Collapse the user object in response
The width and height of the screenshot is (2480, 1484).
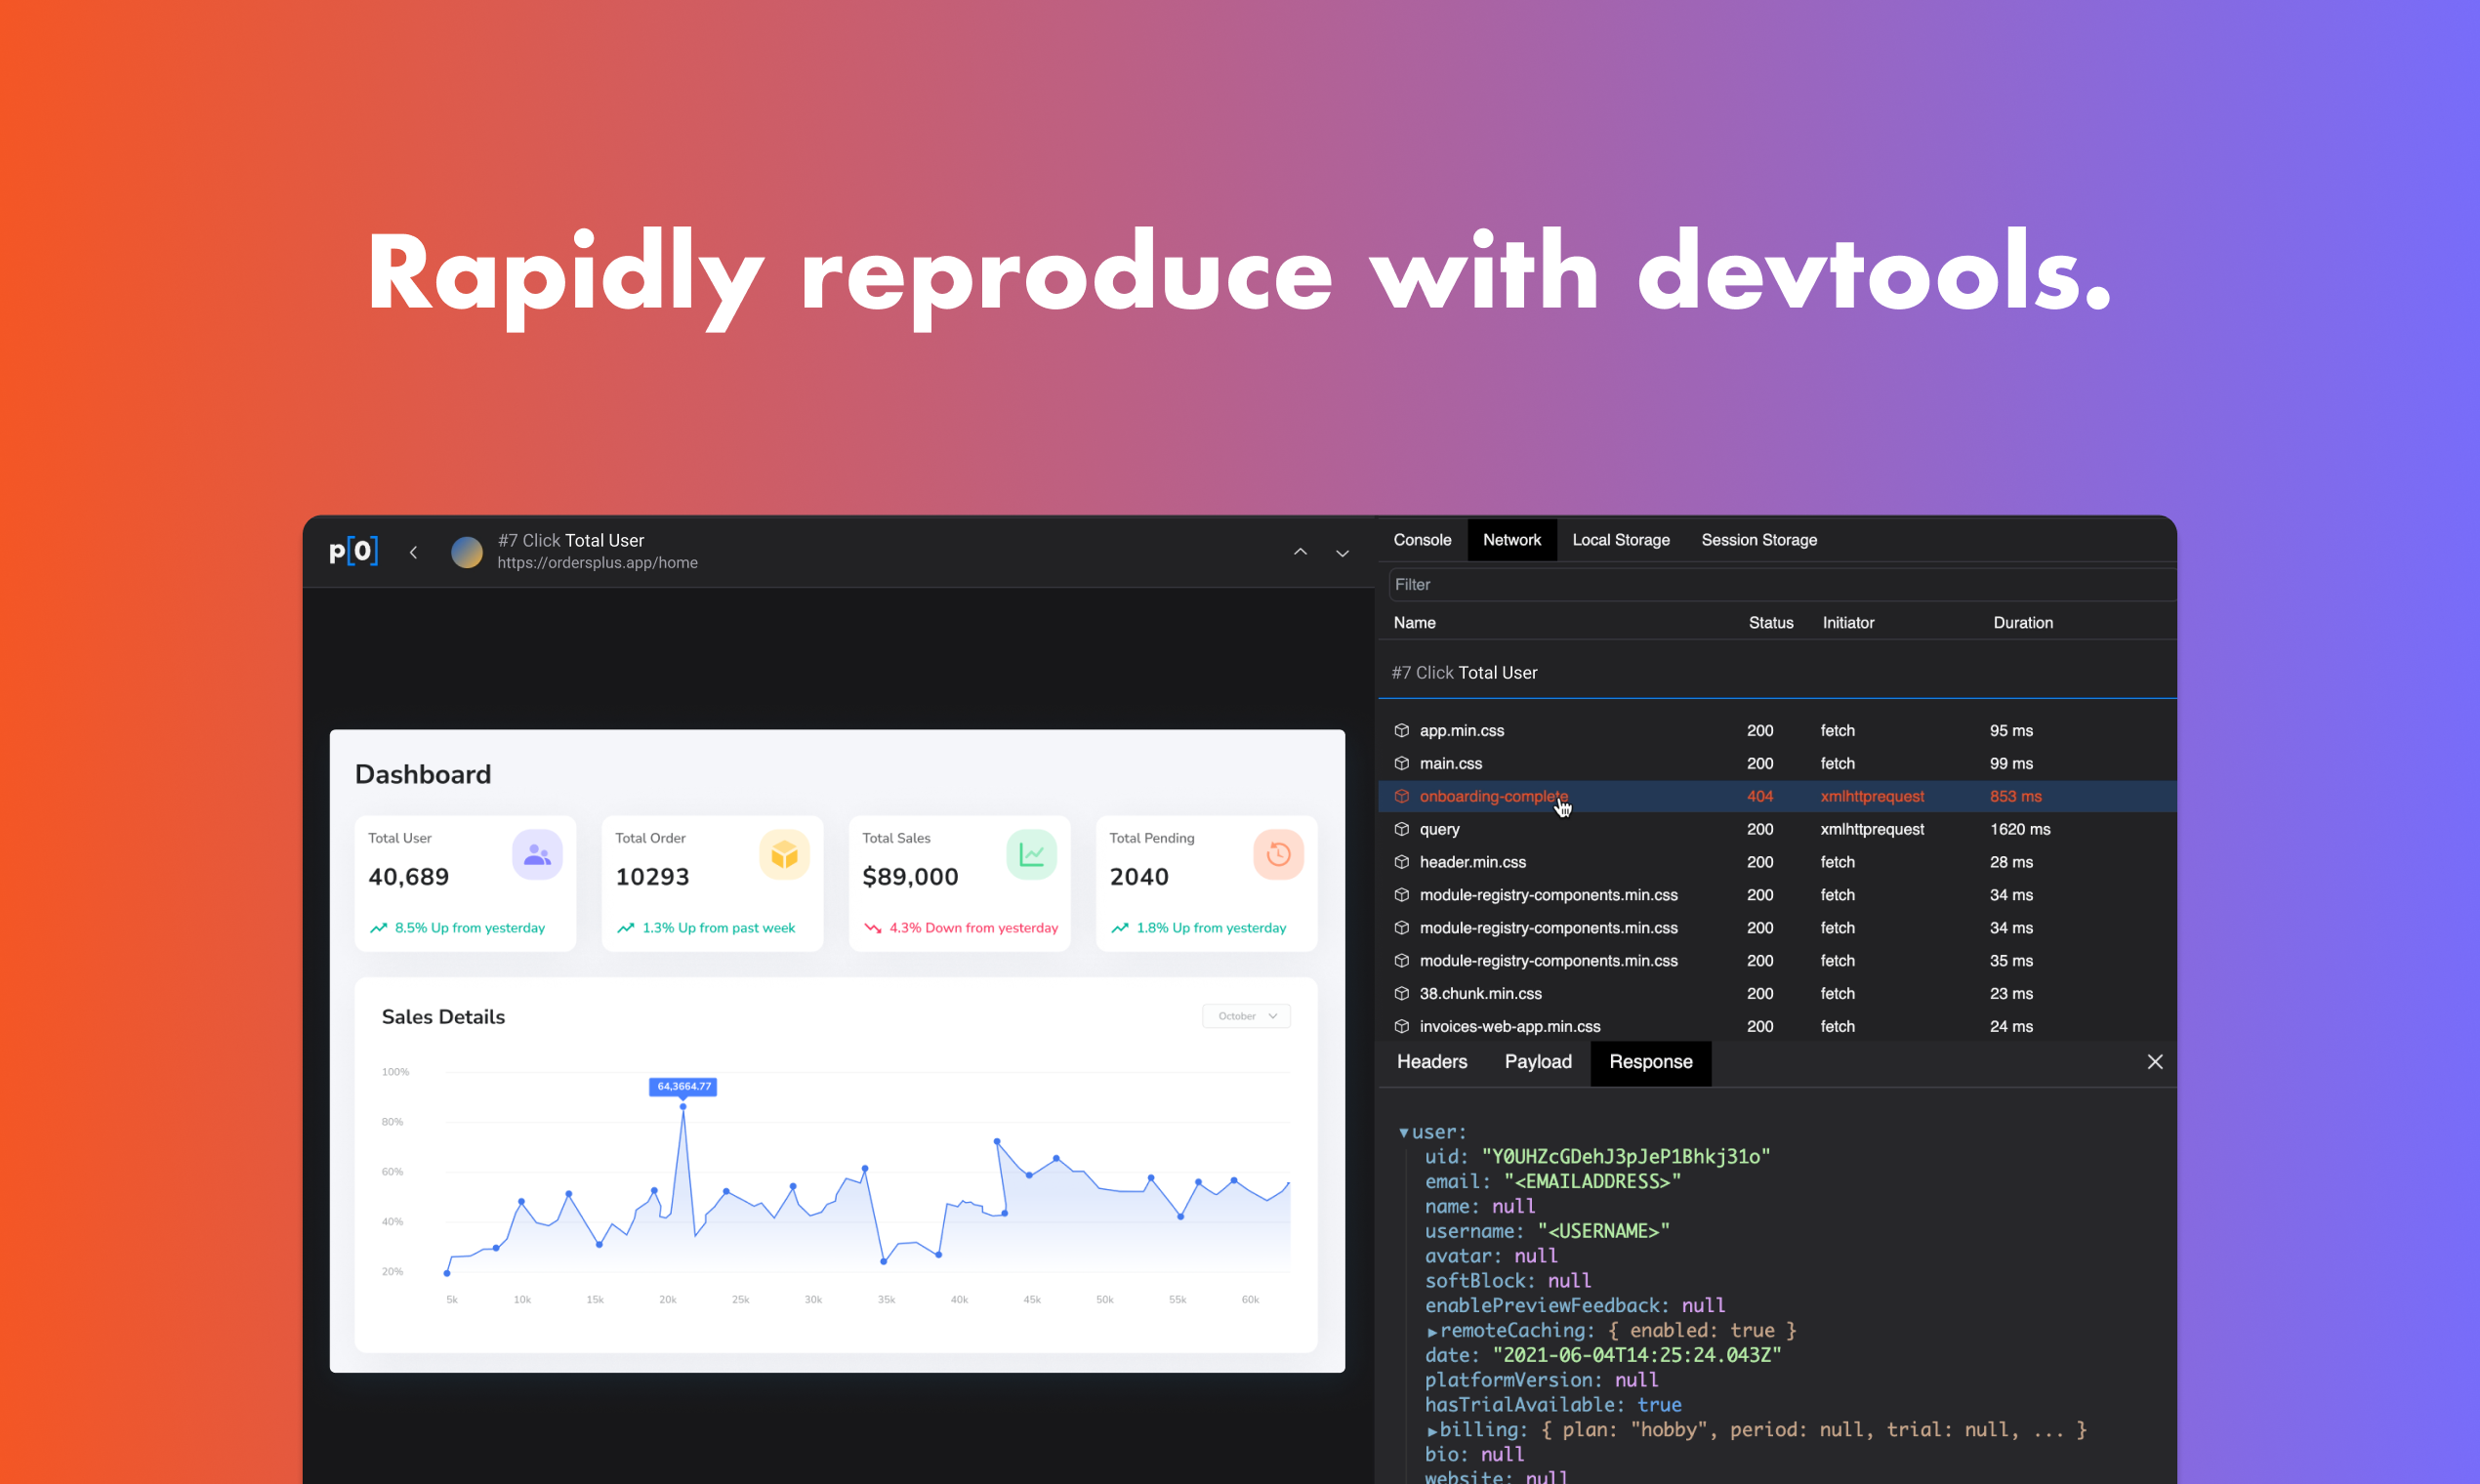coord(1403,1133)
